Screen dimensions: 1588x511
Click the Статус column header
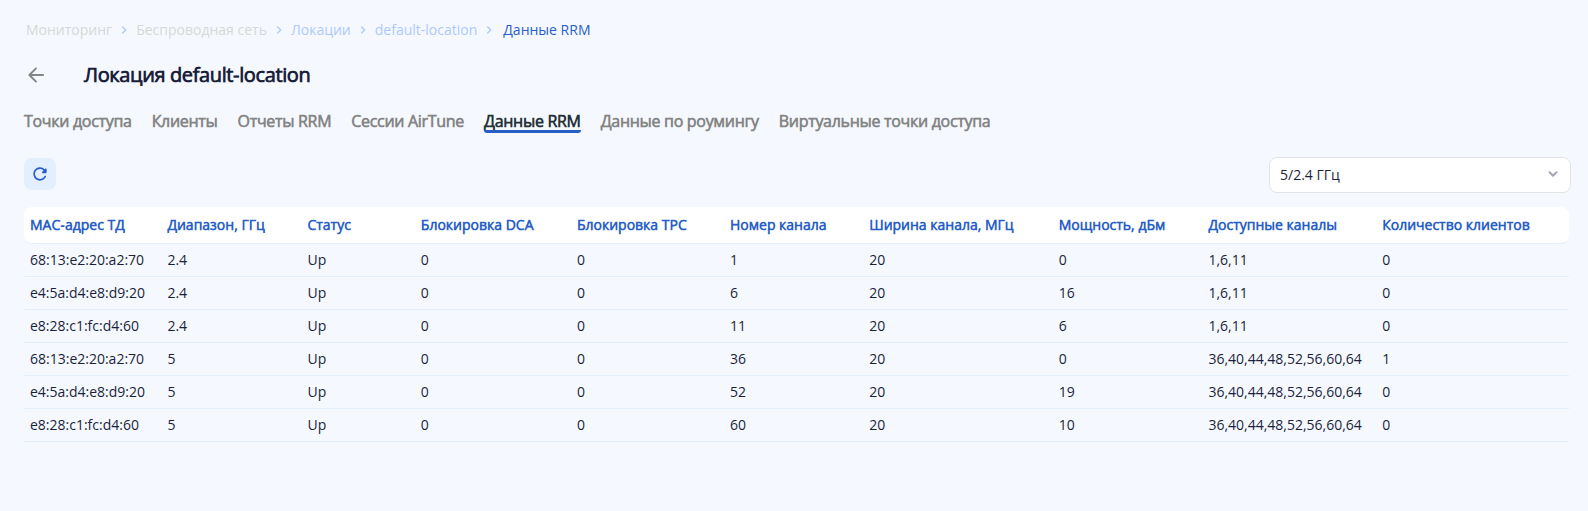coord(329,225)
